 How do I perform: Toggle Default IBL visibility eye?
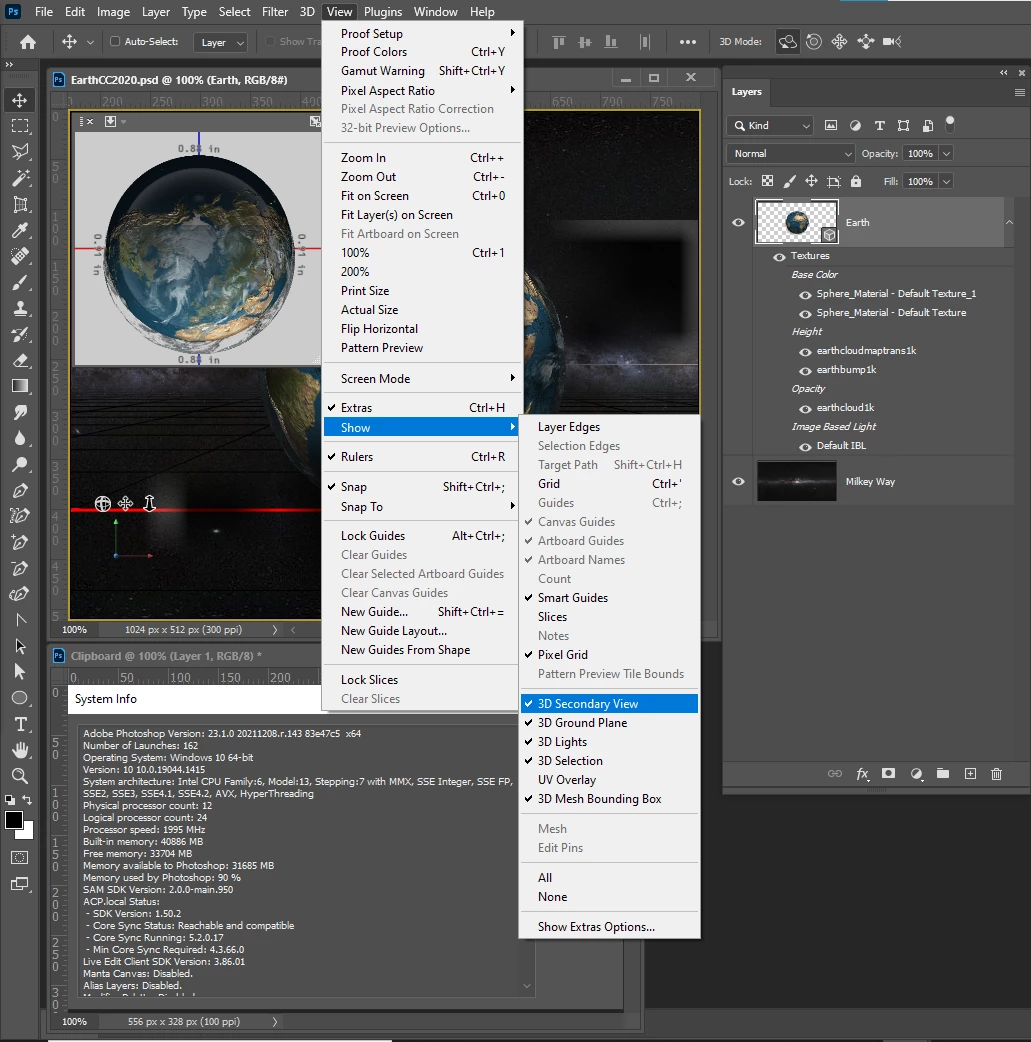coord(805,447)
